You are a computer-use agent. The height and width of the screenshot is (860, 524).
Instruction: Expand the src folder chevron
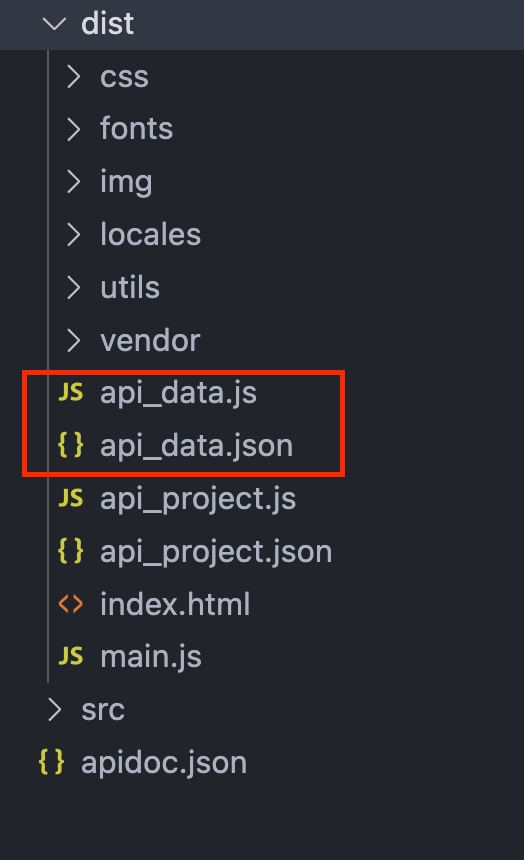tap(54, 709)
